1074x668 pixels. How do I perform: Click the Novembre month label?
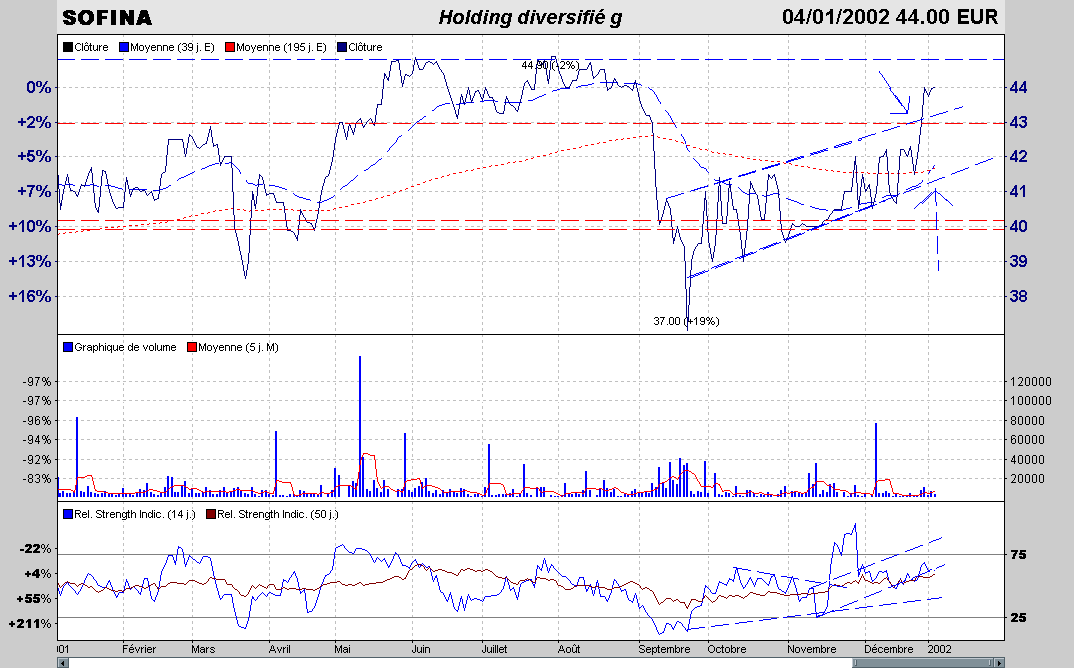pyautogui.click(x=811, y=650)
